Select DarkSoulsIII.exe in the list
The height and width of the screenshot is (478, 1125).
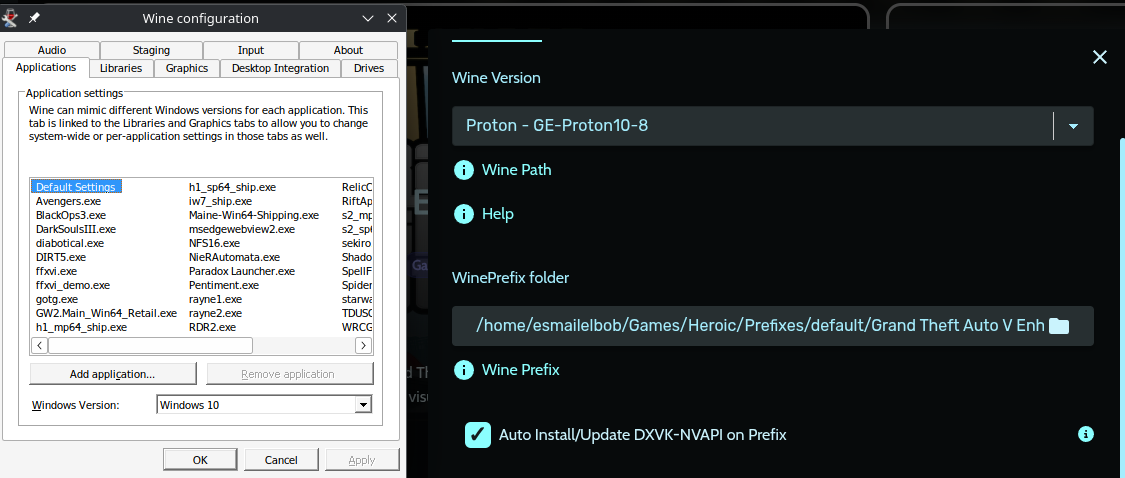75,229
